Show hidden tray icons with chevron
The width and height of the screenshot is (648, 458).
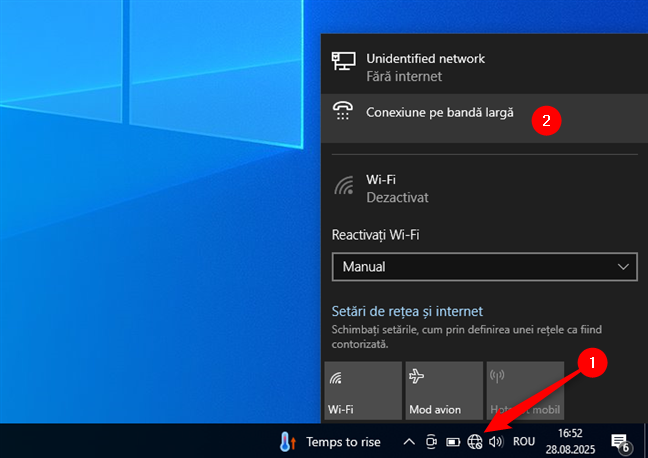coord(408,441)
